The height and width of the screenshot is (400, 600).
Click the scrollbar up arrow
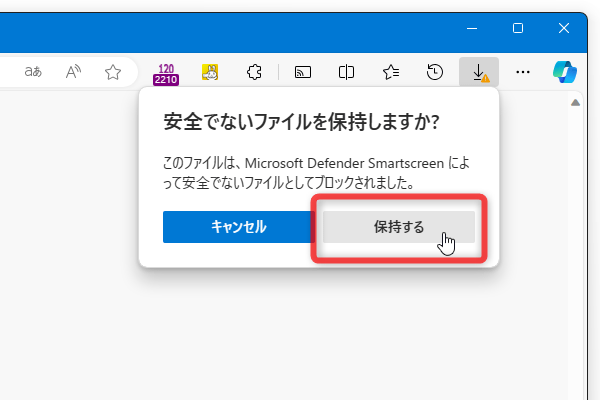click(575, 103)
